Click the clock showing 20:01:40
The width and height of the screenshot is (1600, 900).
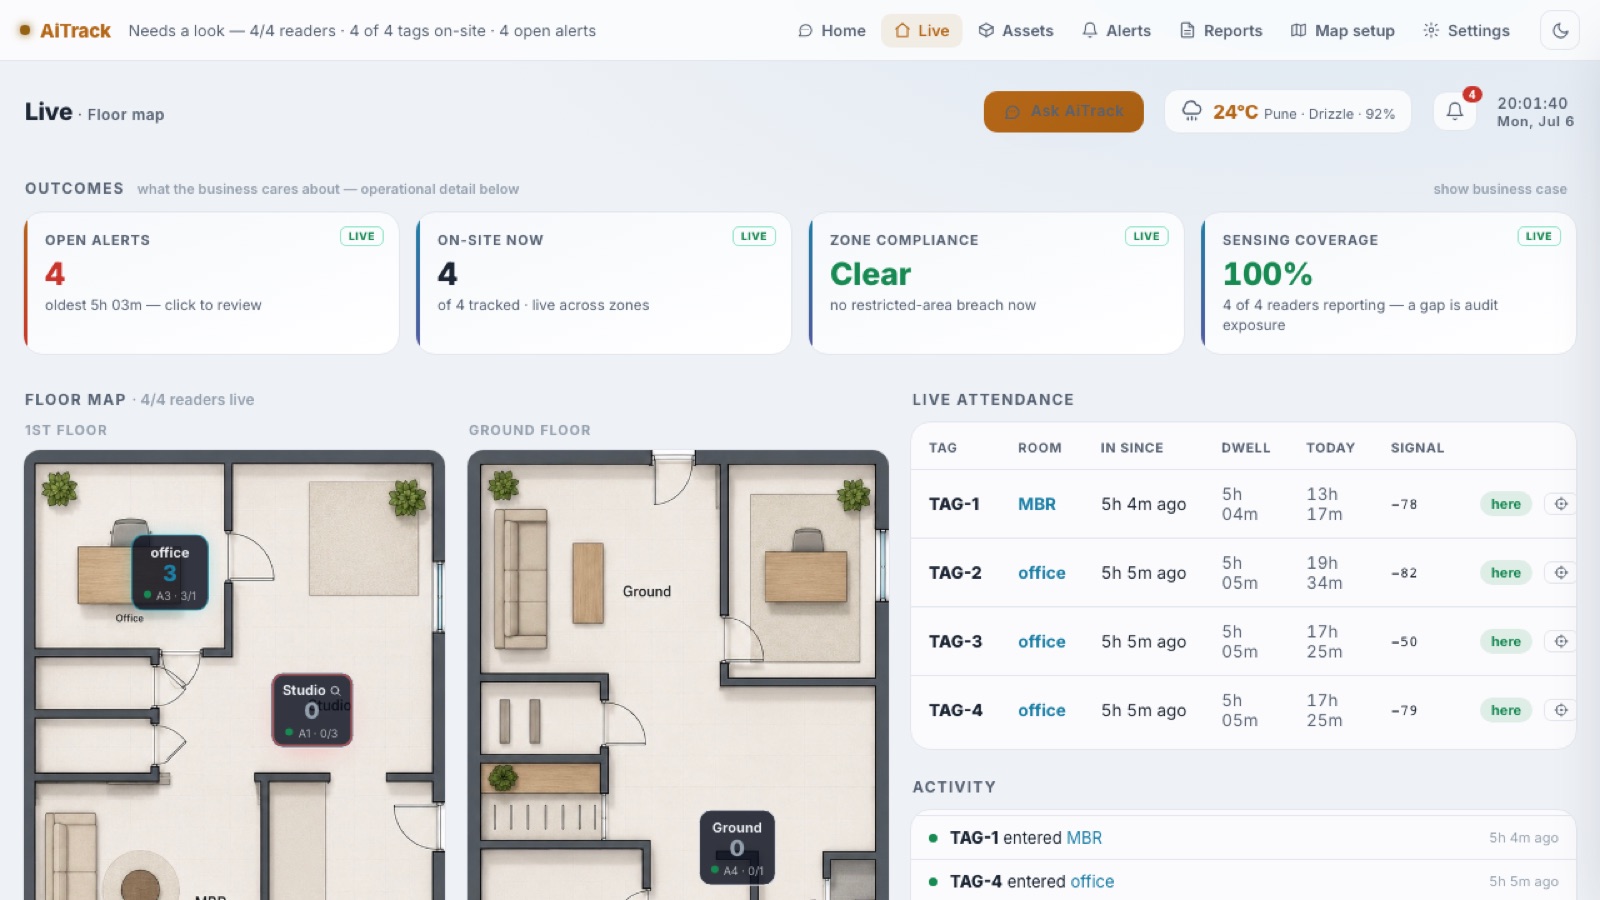[x=1533, y=103]
